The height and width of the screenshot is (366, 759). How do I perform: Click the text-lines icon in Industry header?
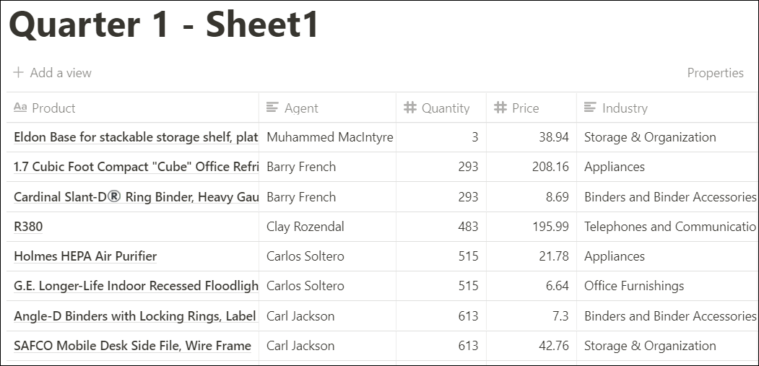click(x=590, y=107)
